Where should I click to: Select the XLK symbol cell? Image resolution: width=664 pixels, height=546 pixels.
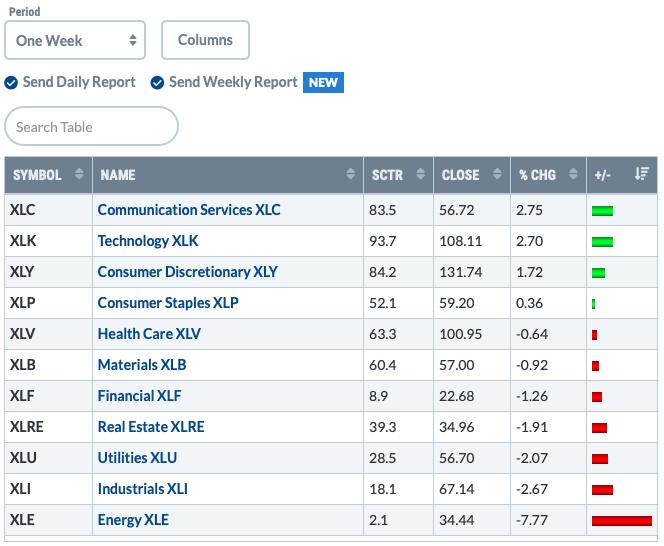(48, 241)
